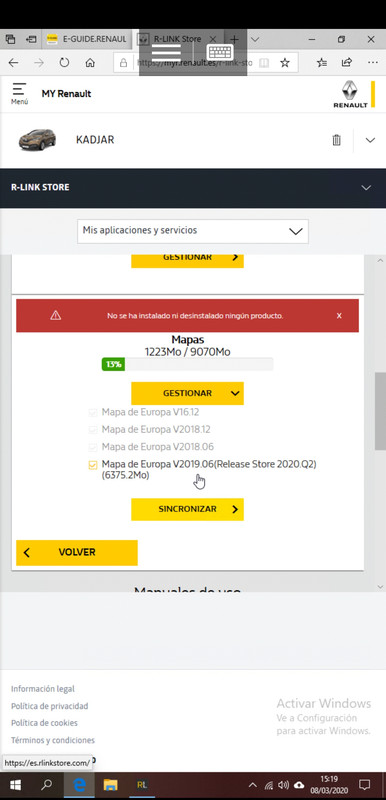This screenshot has width=386, height=800.
Task: Toggle Mapa de Europa V2018.12 checkbox
Action: (x=92, y=430)
